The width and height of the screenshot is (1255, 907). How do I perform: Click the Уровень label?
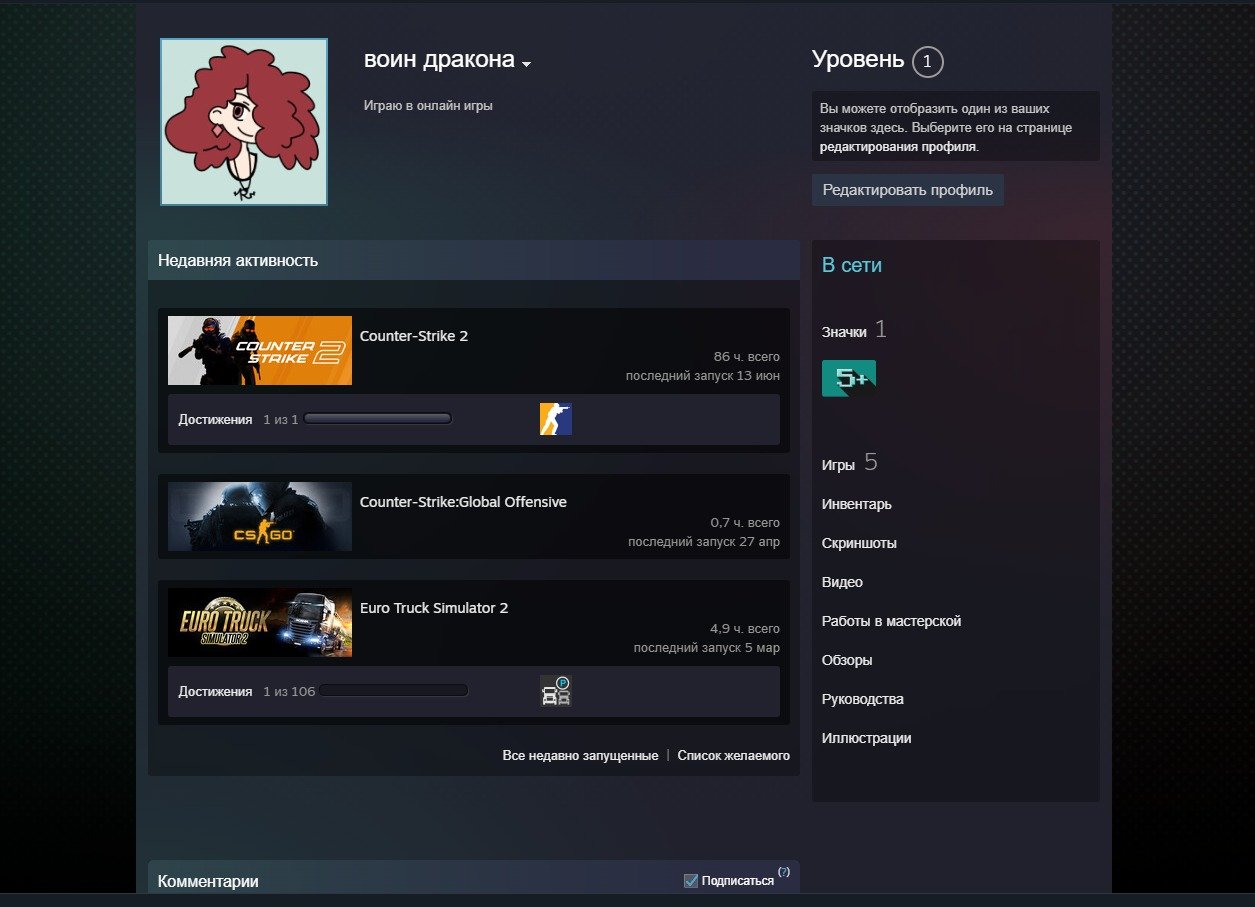tap(858, 60)
